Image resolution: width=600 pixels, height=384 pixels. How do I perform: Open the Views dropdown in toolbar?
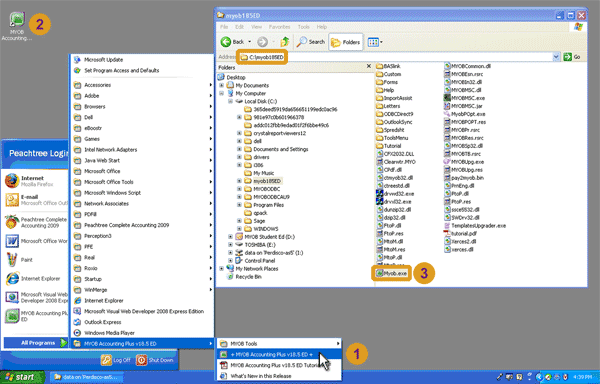[375, 42]
